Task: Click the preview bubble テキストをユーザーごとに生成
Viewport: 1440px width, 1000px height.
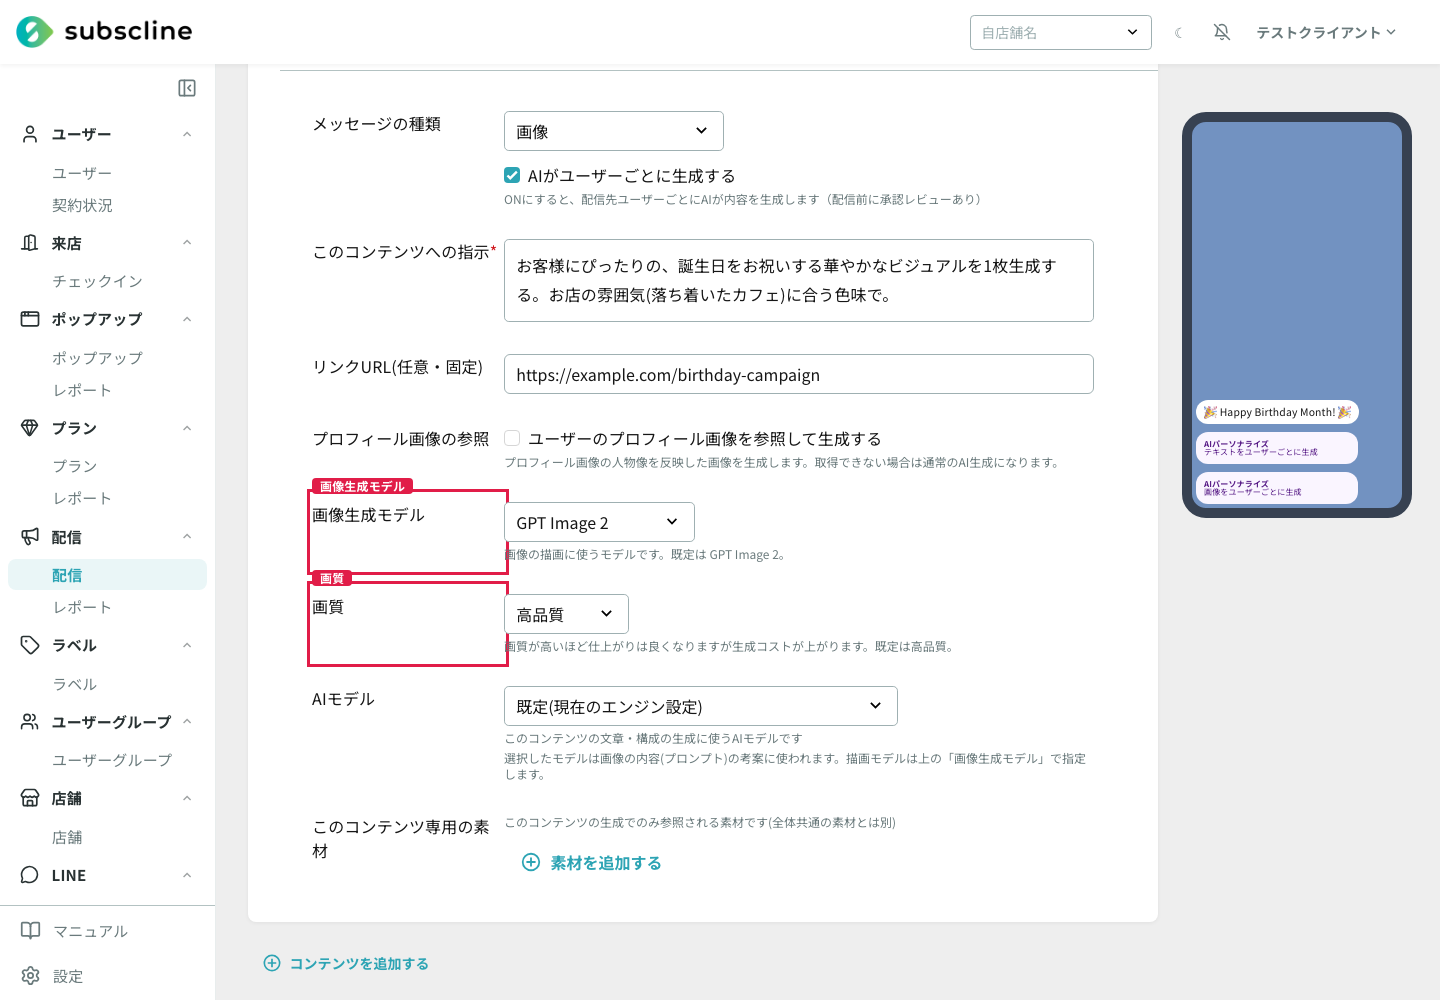Action: coord(1277,448)
